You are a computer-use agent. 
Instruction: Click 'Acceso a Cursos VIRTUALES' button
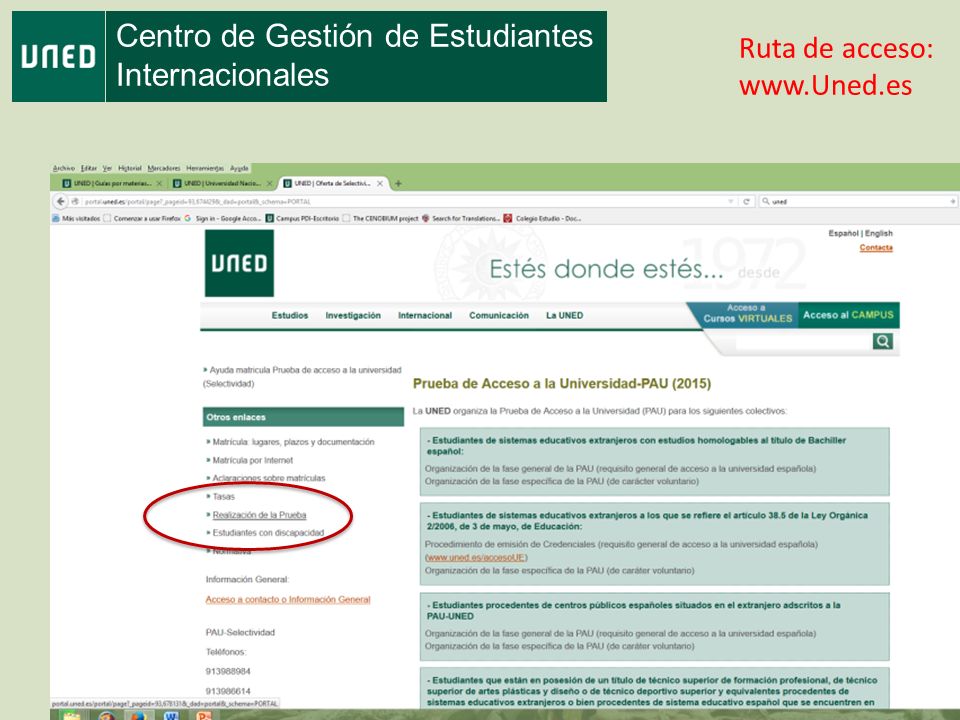pos(746,314)
